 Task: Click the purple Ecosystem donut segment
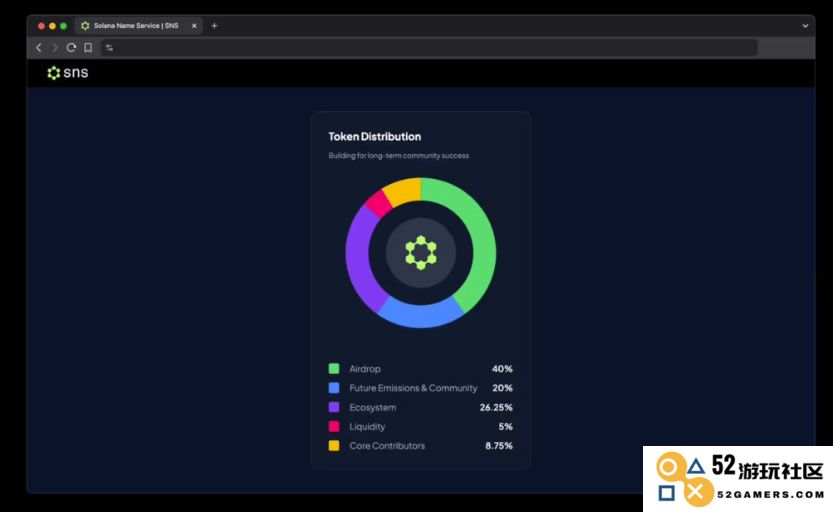pos(359,260)
